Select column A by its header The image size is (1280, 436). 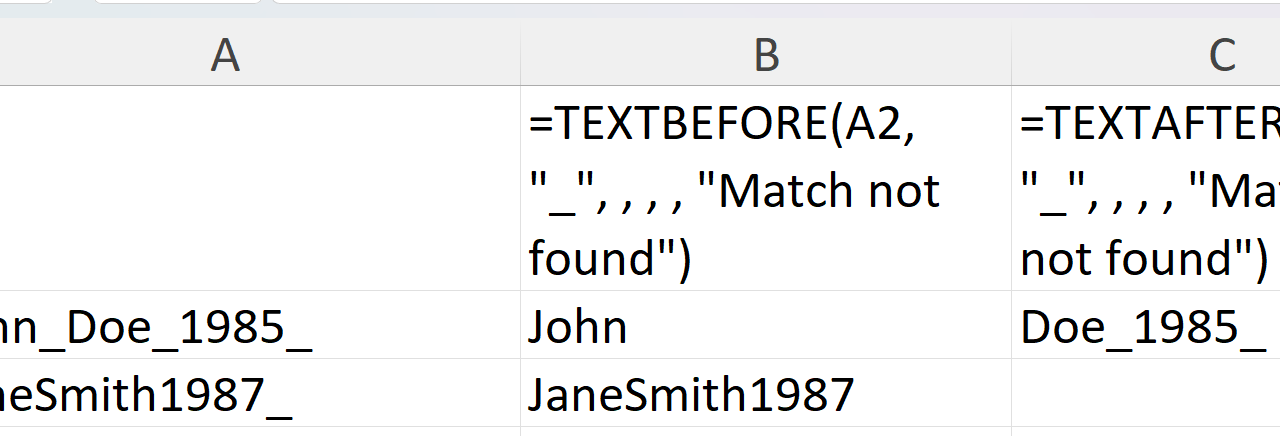[225, 56]
